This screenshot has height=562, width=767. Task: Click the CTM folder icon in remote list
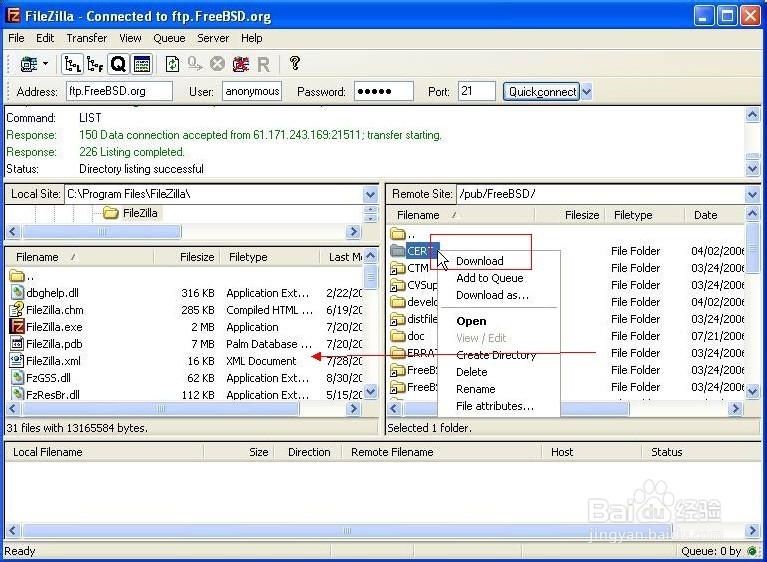click(398, 268)
